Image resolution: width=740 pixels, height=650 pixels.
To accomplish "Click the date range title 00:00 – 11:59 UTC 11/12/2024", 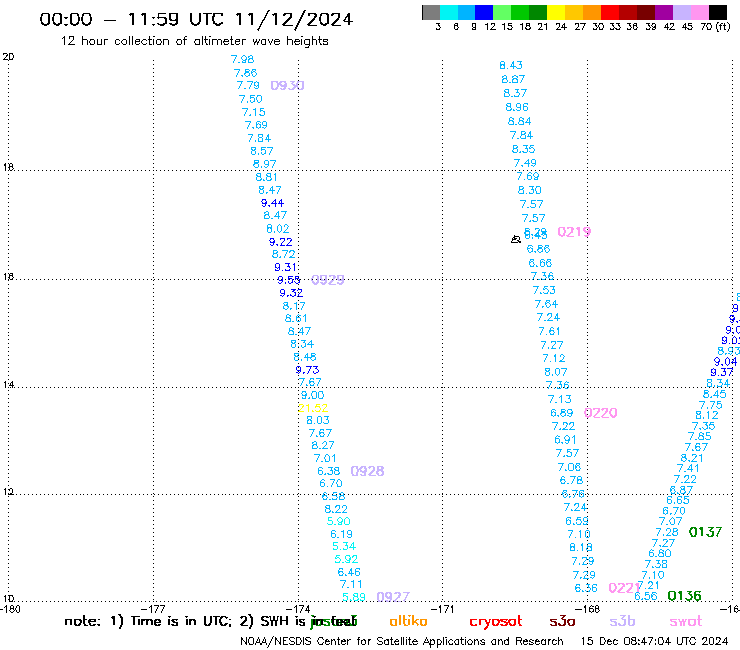I will pos(196,19).
